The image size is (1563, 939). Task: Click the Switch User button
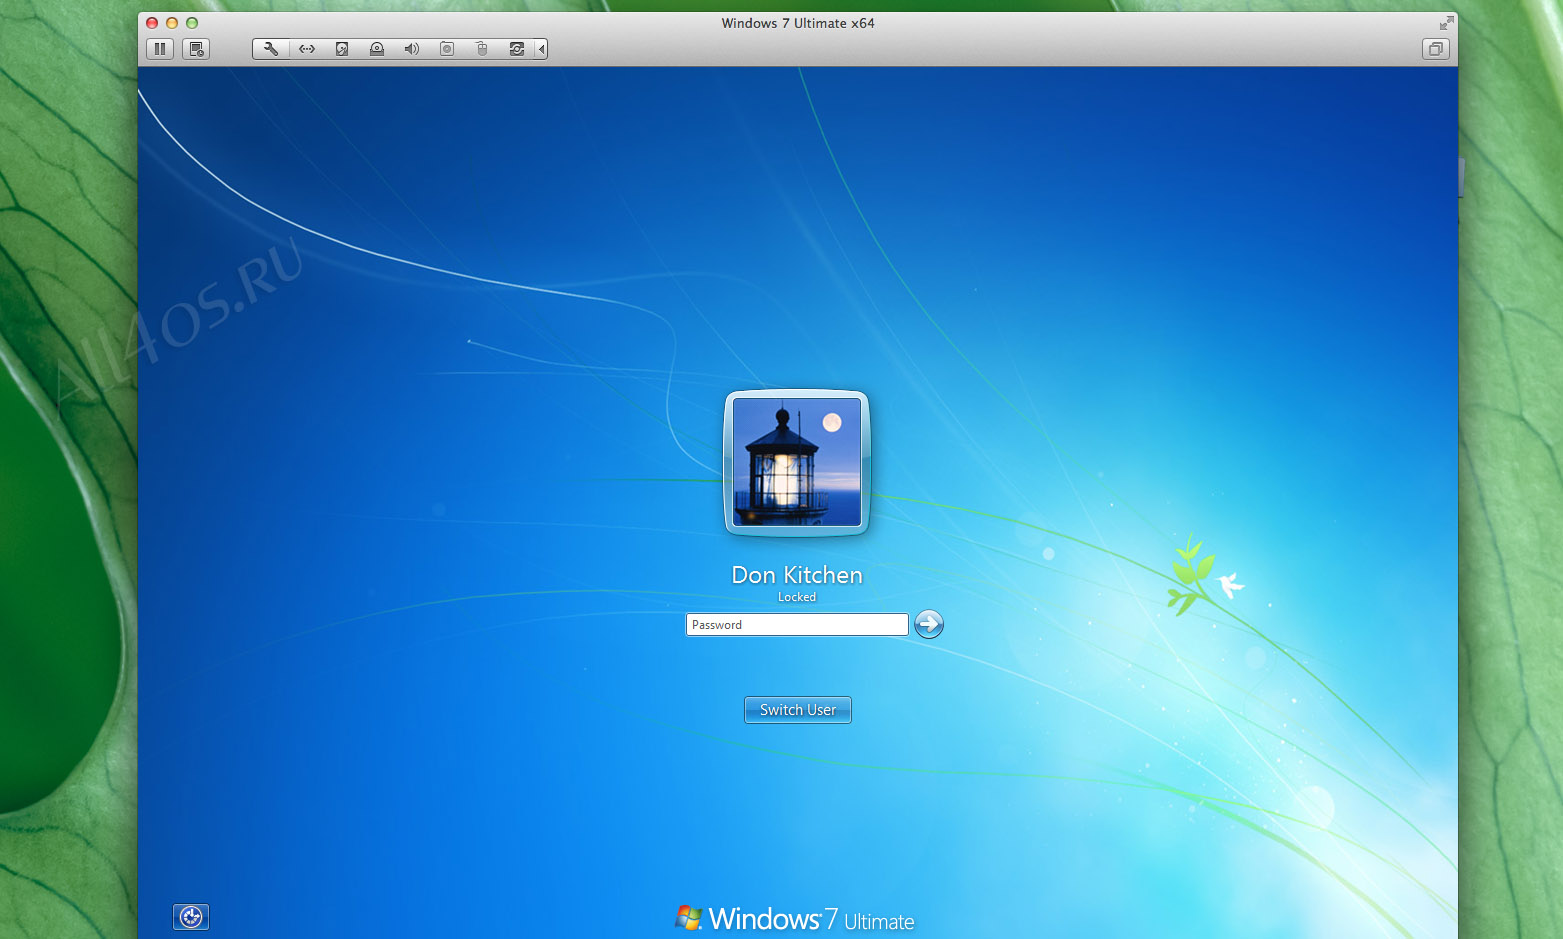click(x=798, y=710)
